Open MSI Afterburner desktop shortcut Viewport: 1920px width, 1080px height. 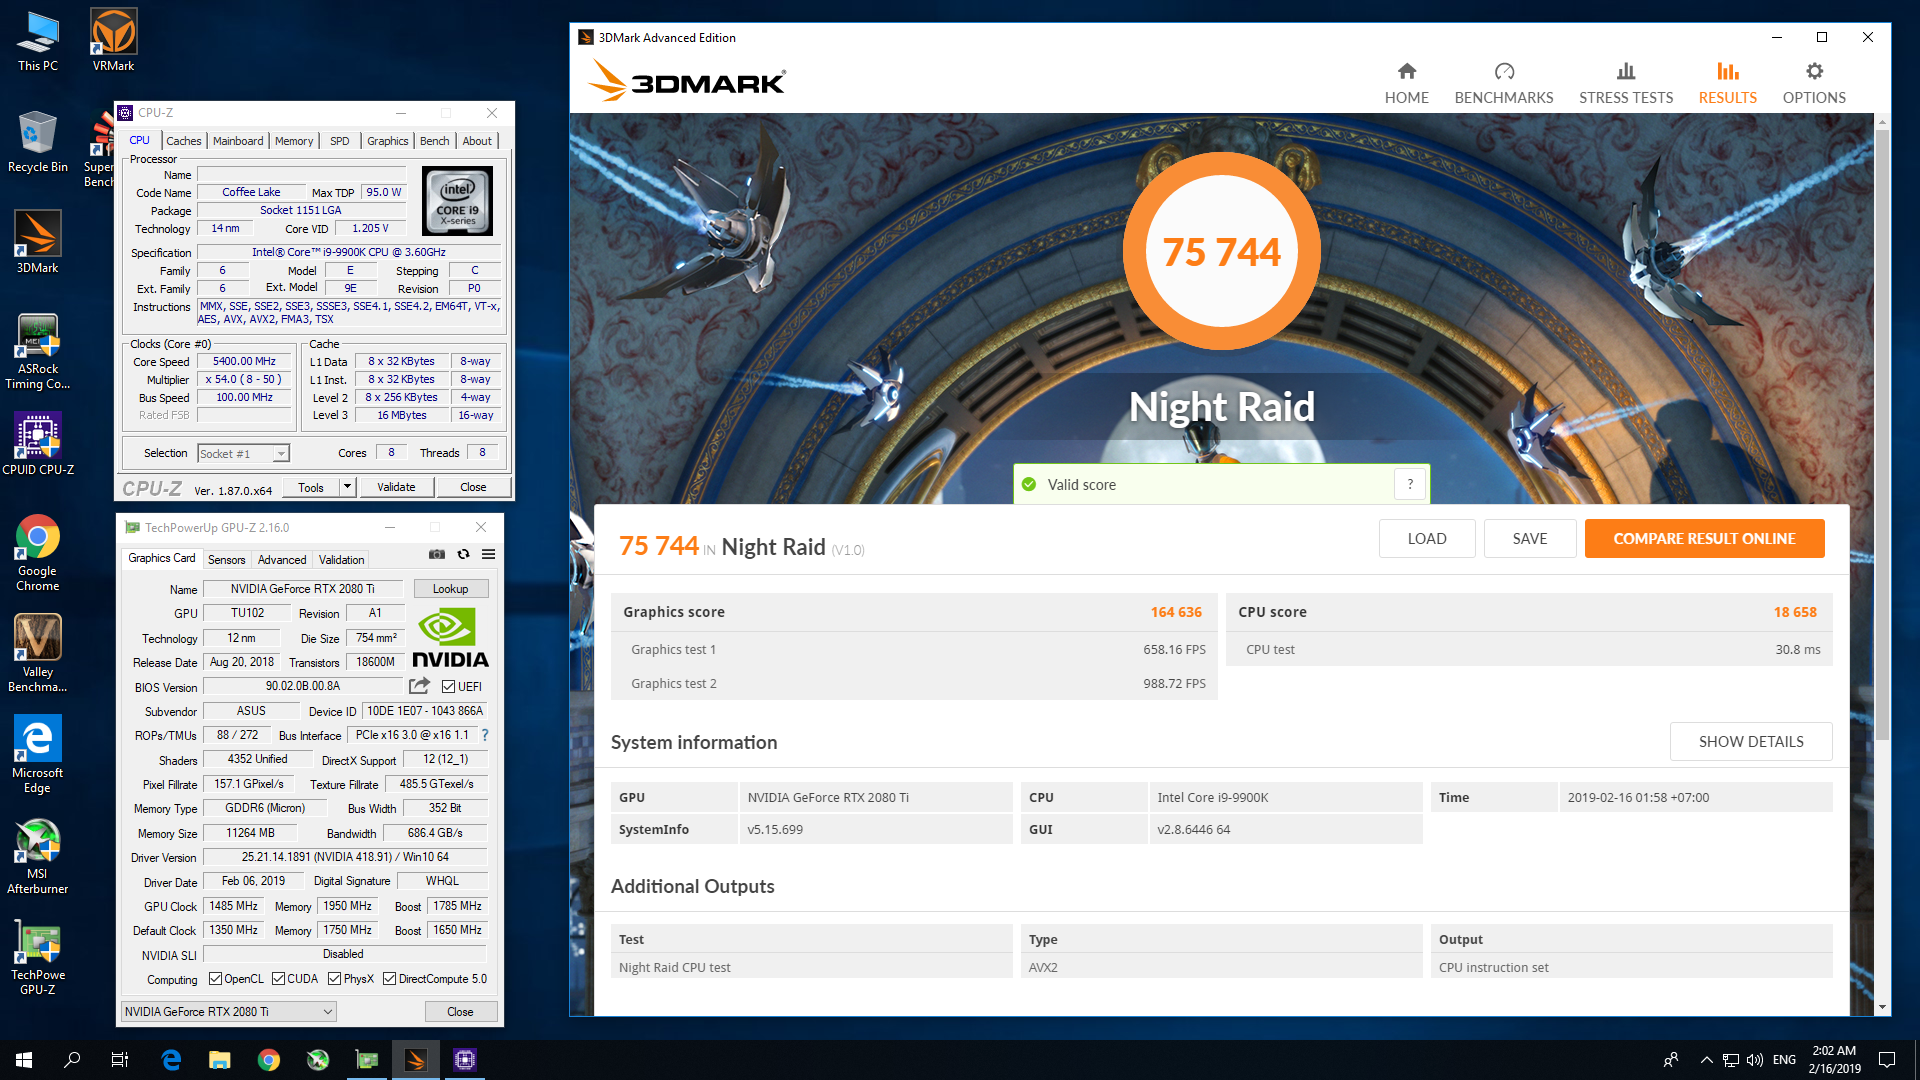(x=38, y=856)
